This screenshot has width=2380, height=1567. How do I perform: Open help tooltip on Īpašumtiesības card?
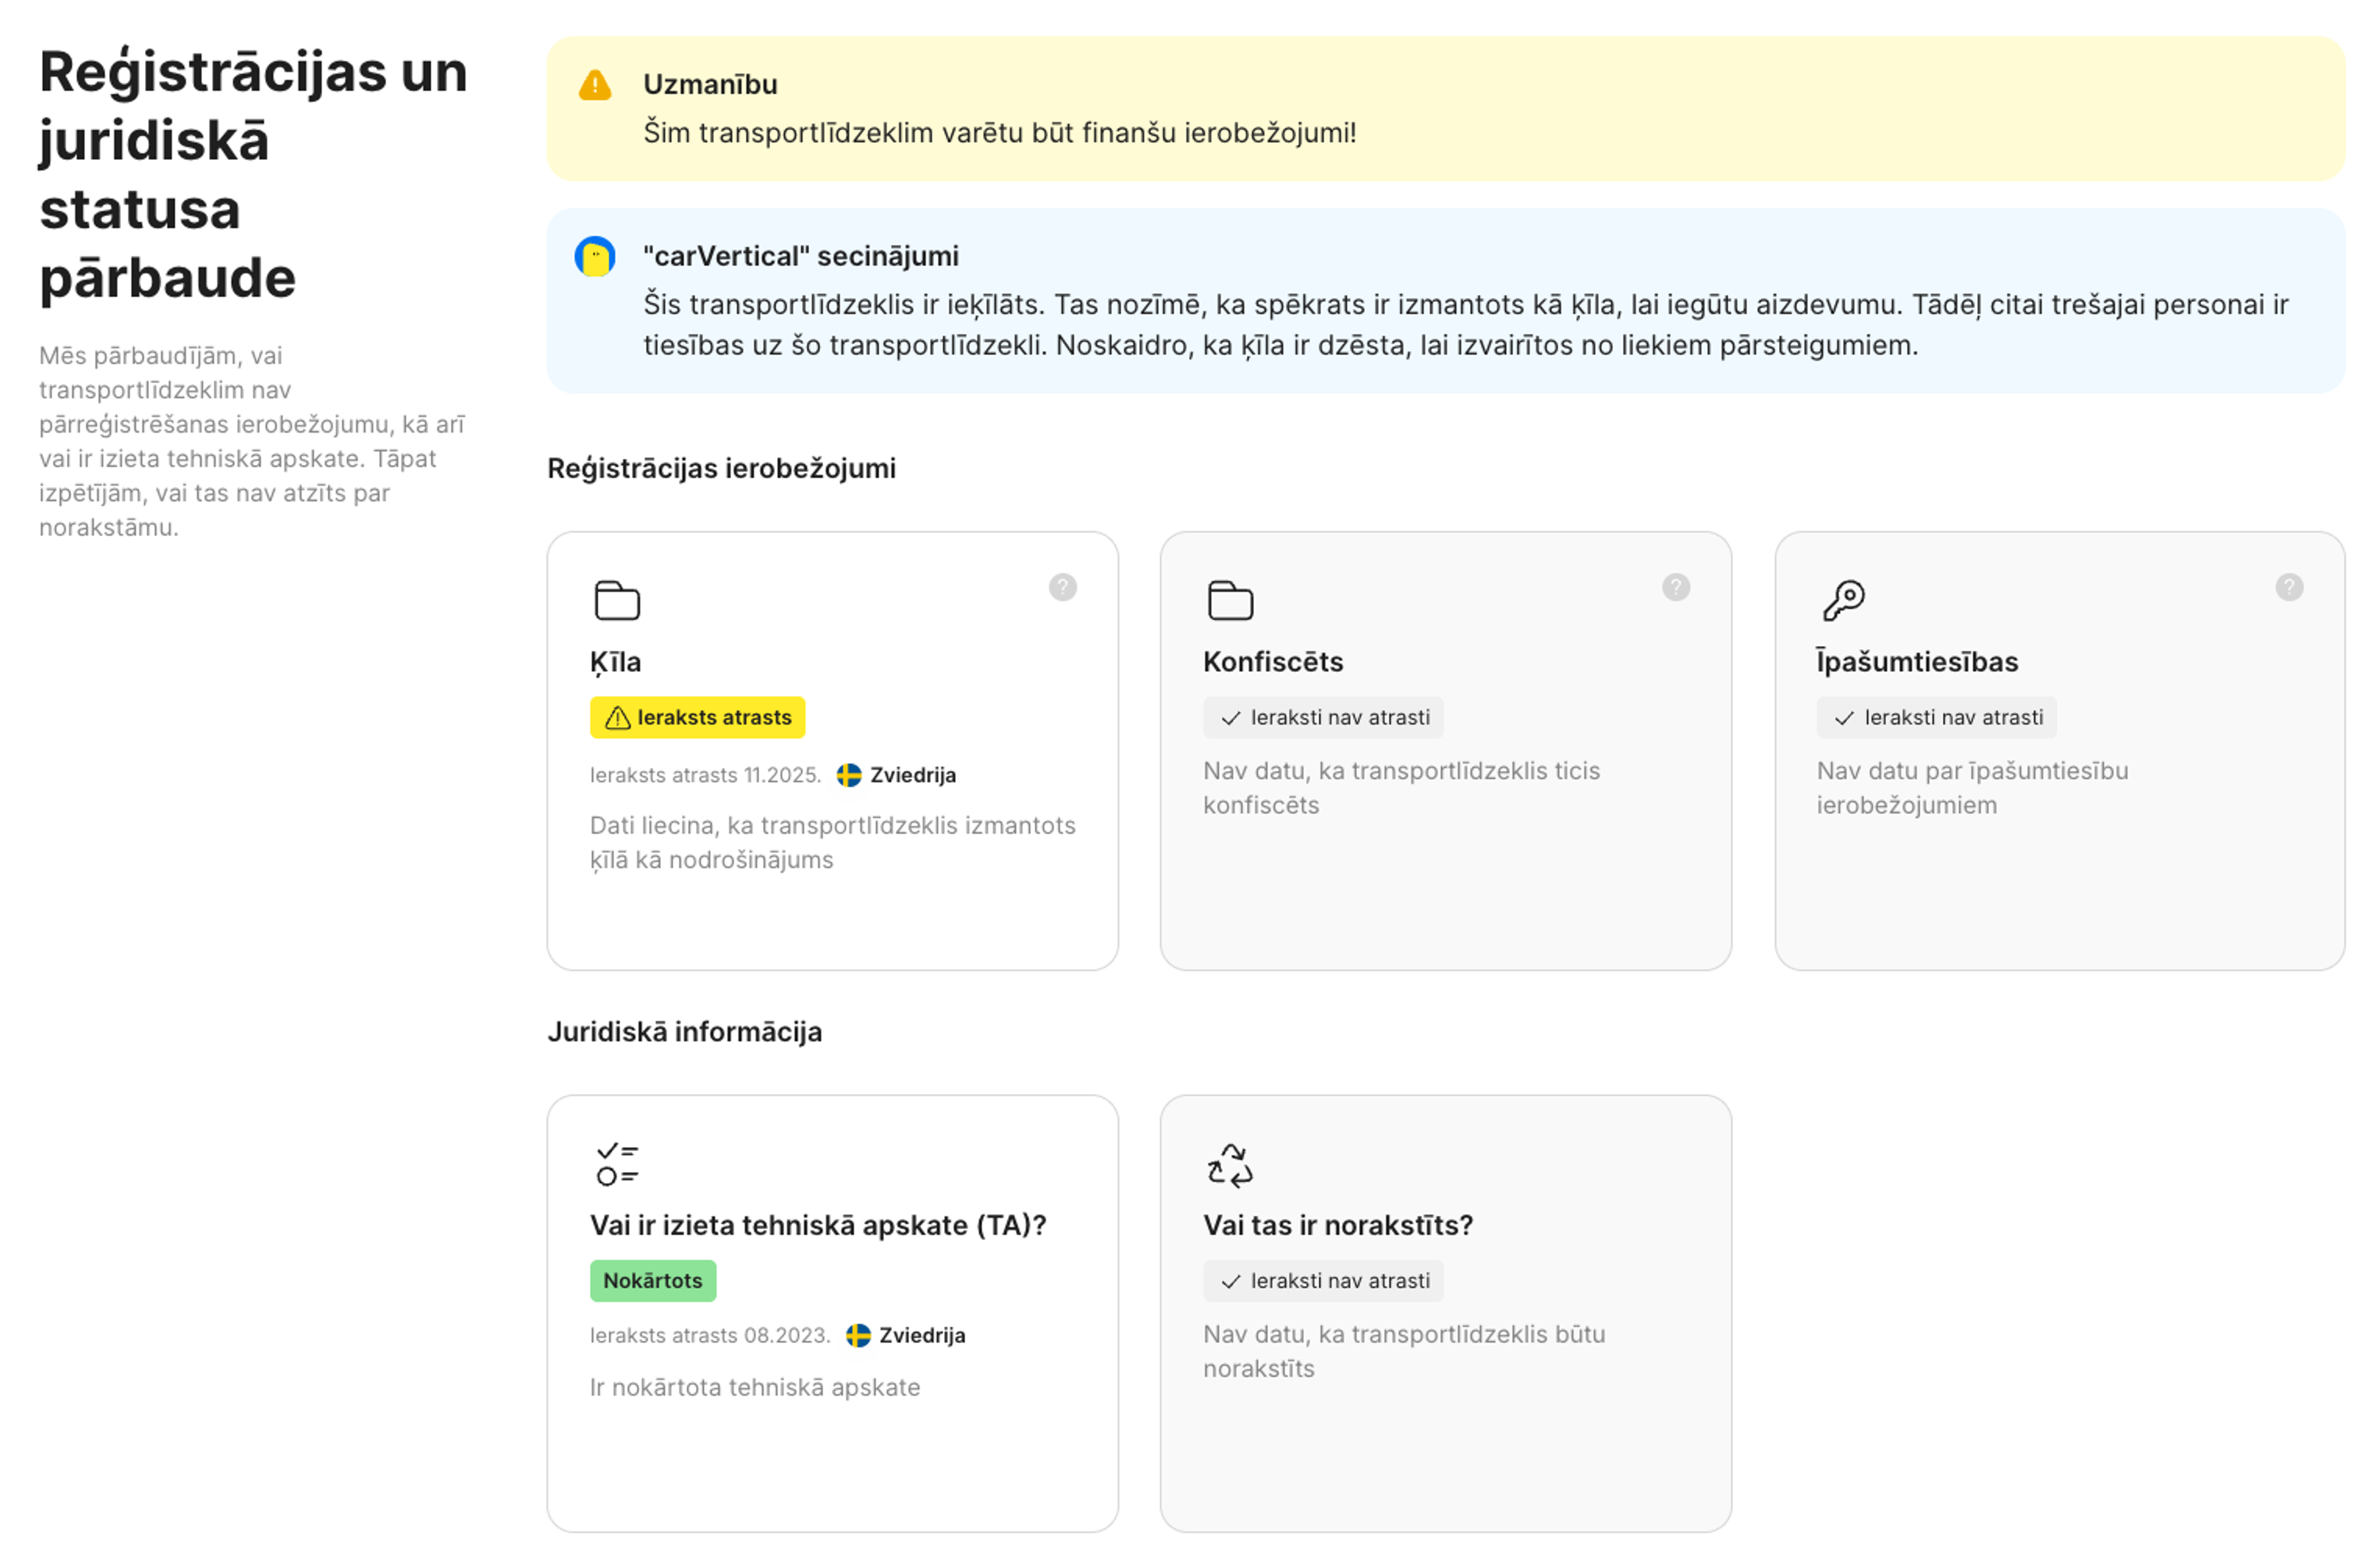pyautogui.click(x=2289, y=587)
